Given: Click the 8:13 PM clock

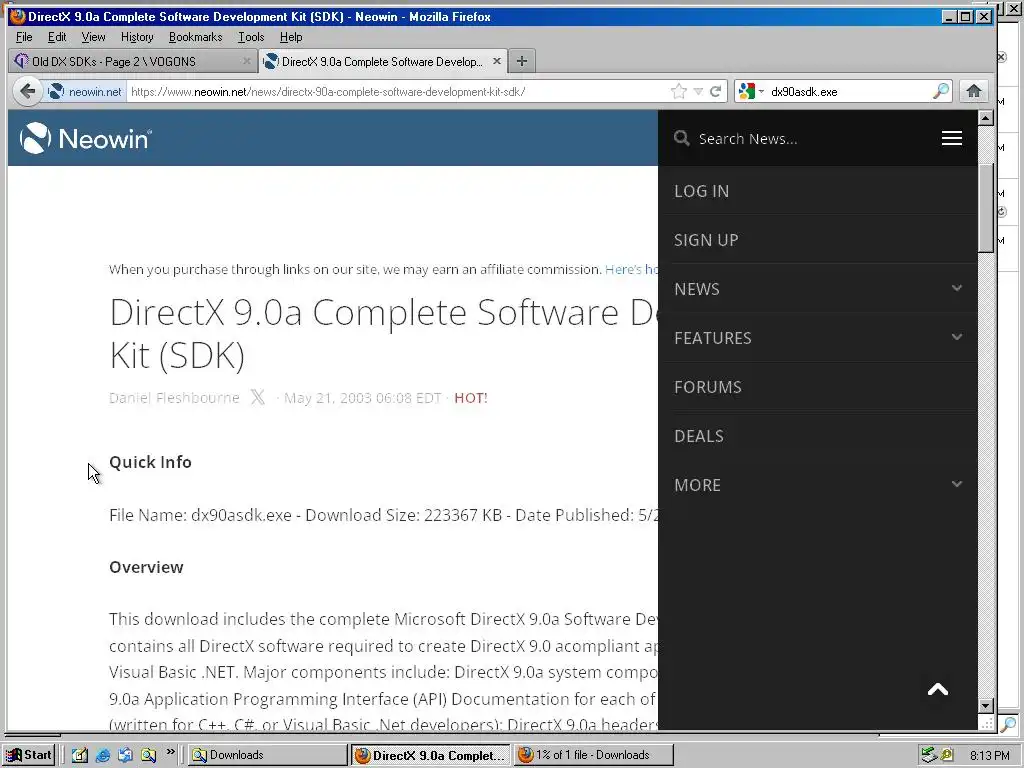Looking at the screenshot, I should [989, 755].
